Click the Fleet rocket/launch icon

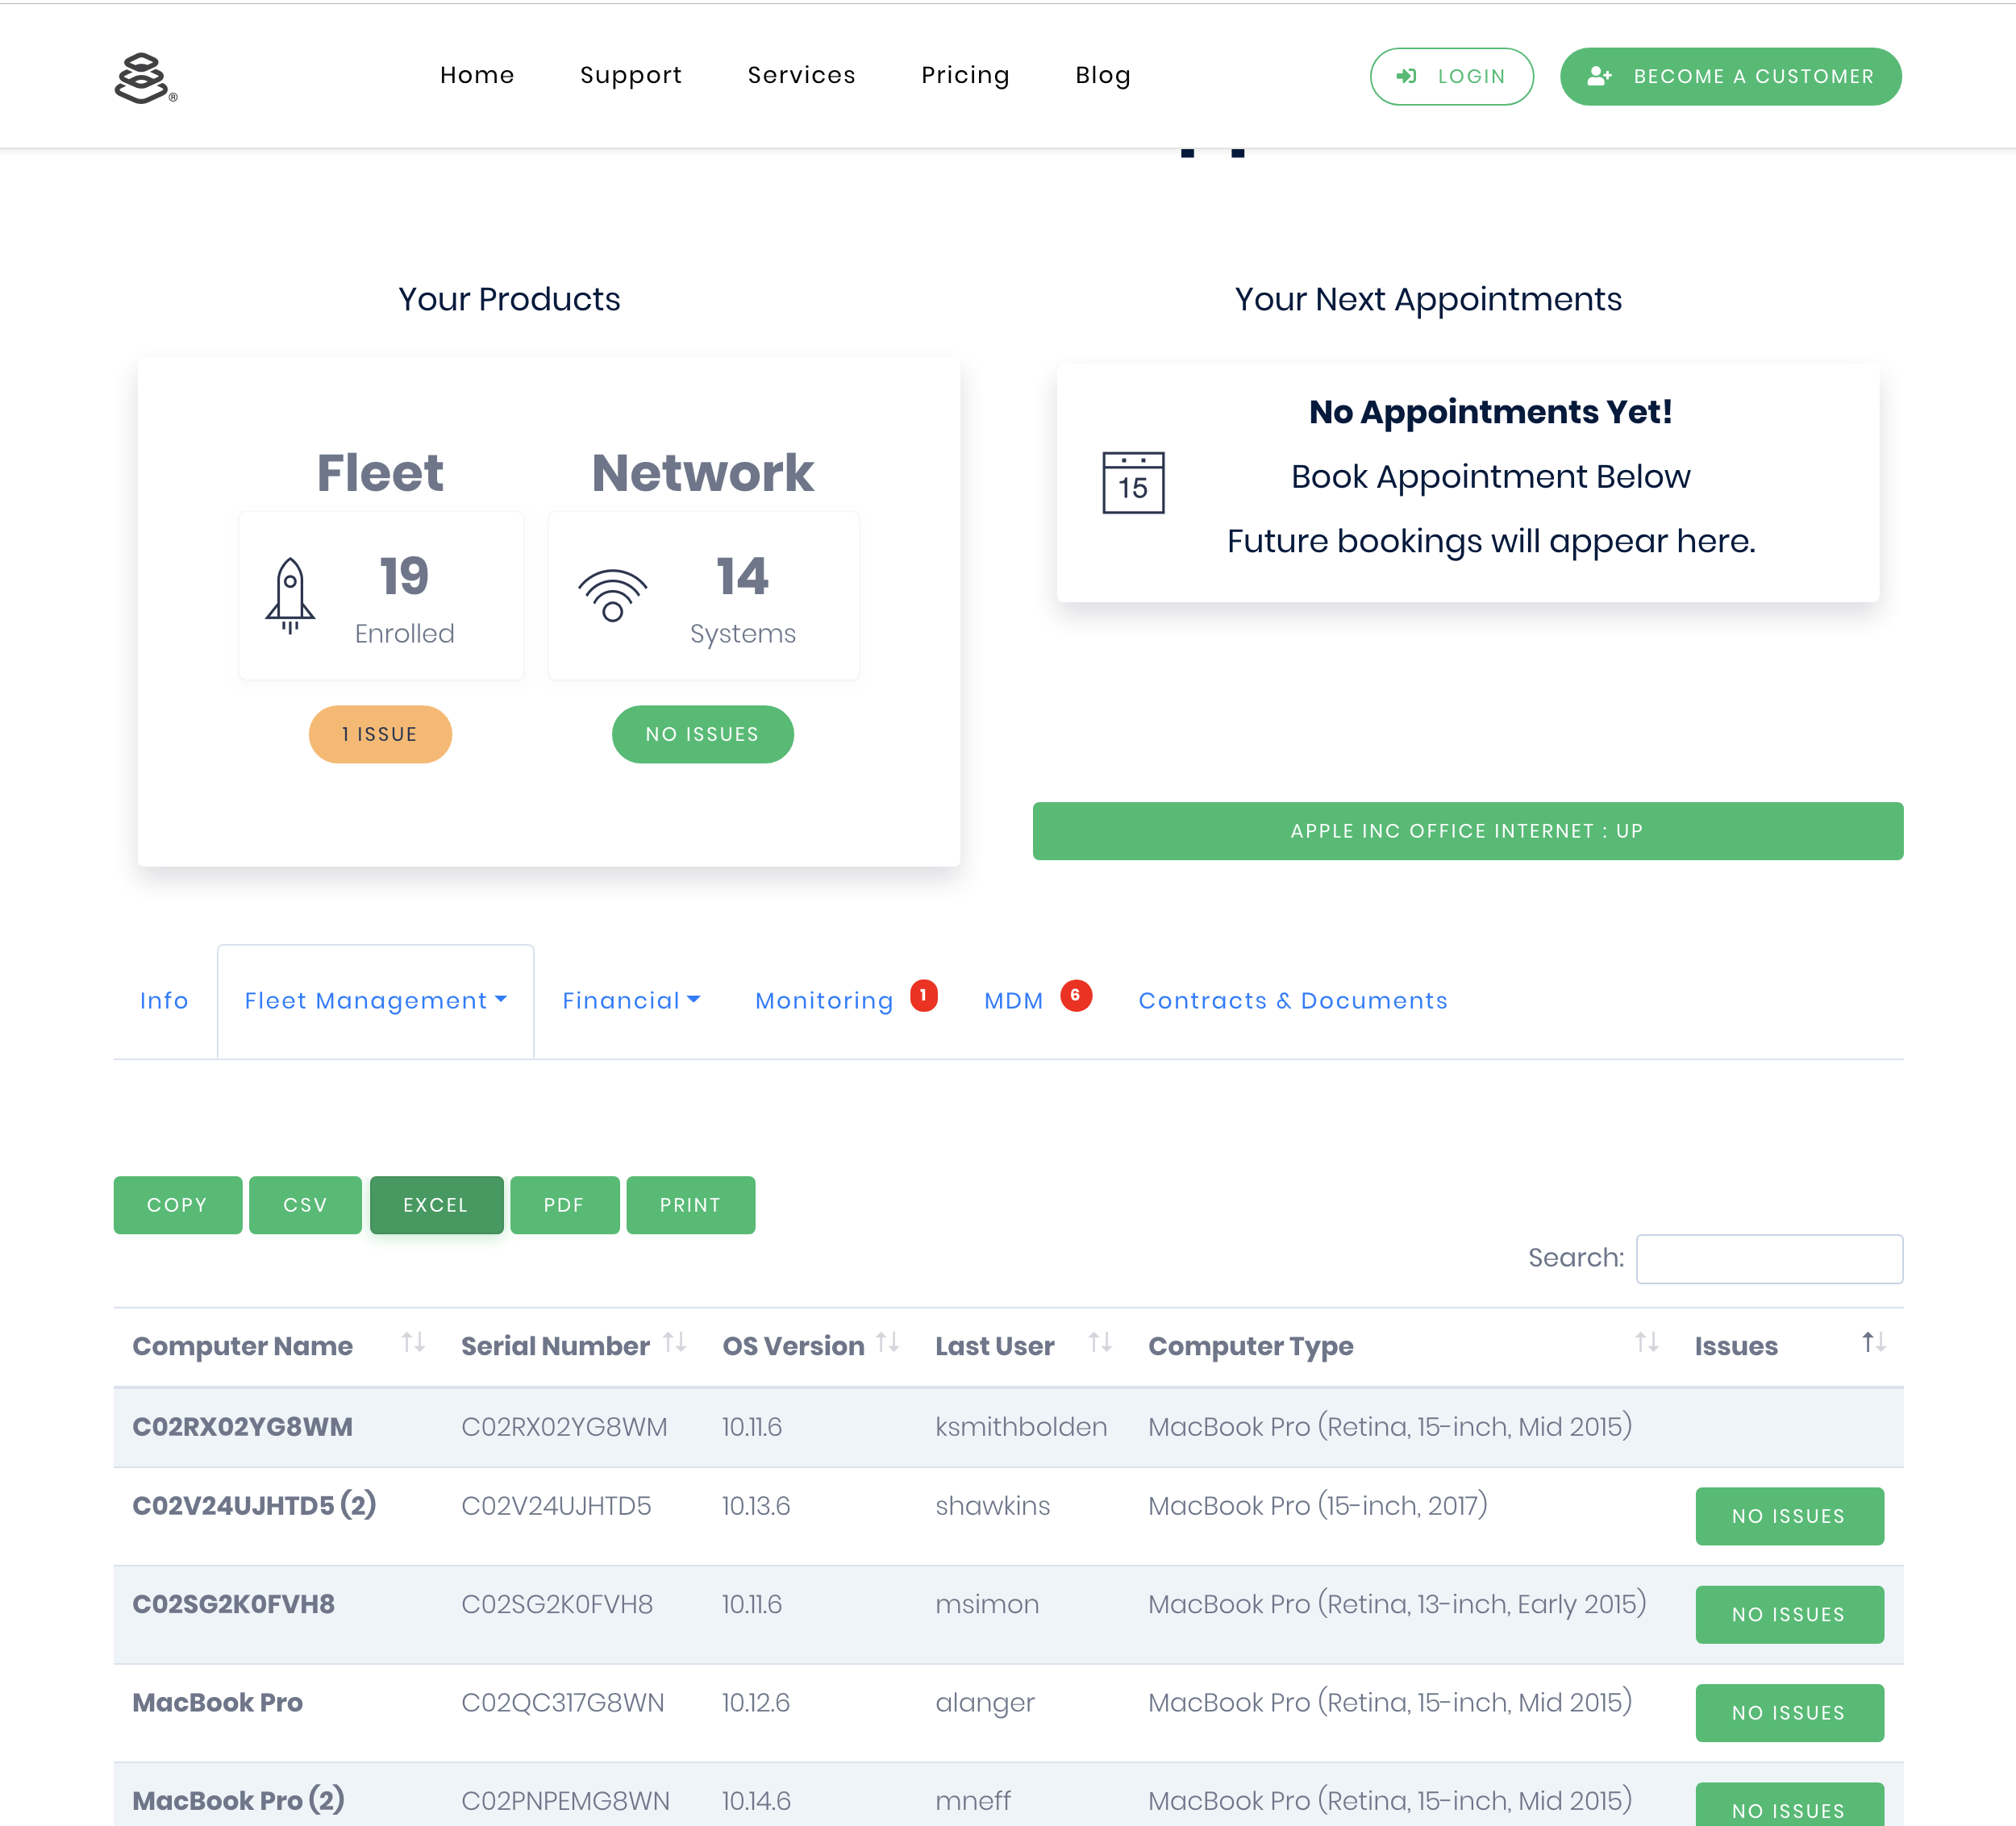coord(289,597)
